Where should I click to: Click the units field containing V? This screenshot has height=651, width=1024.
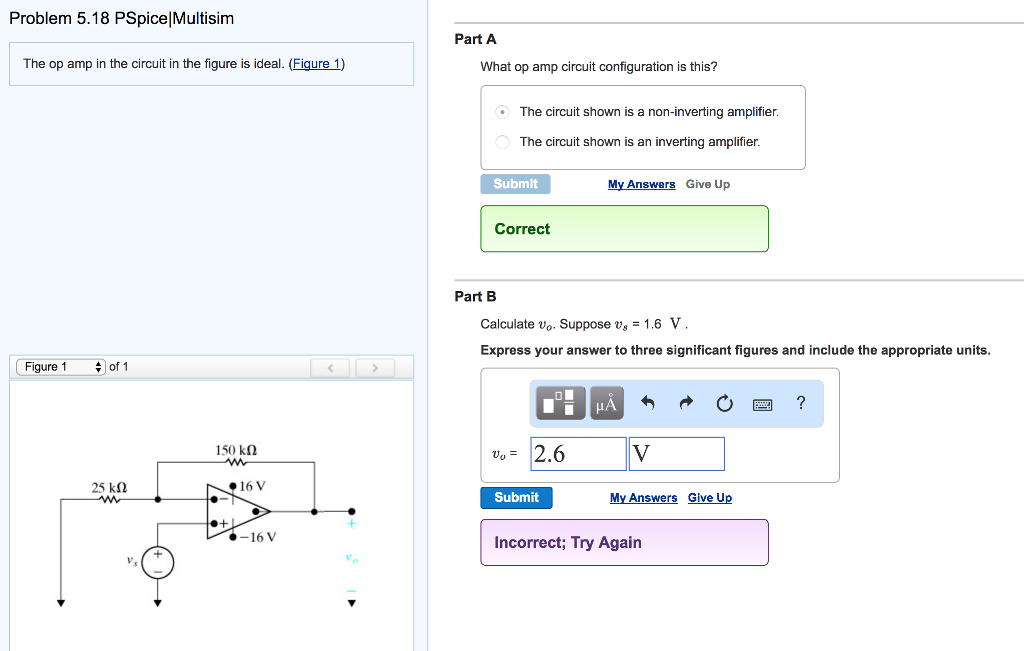tap(677, 454)
